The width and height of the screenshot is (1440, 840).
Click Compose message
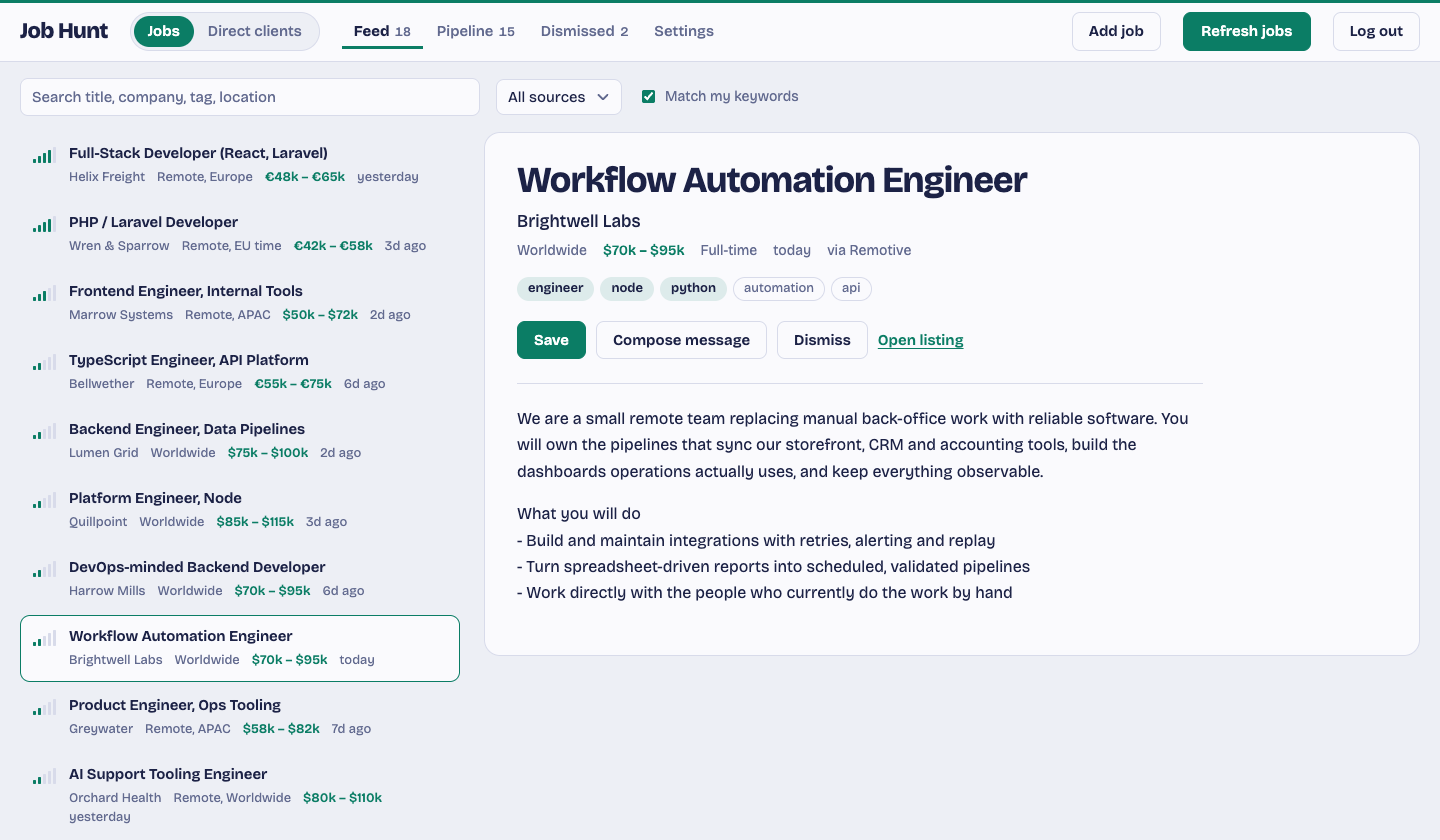[681, 340]
